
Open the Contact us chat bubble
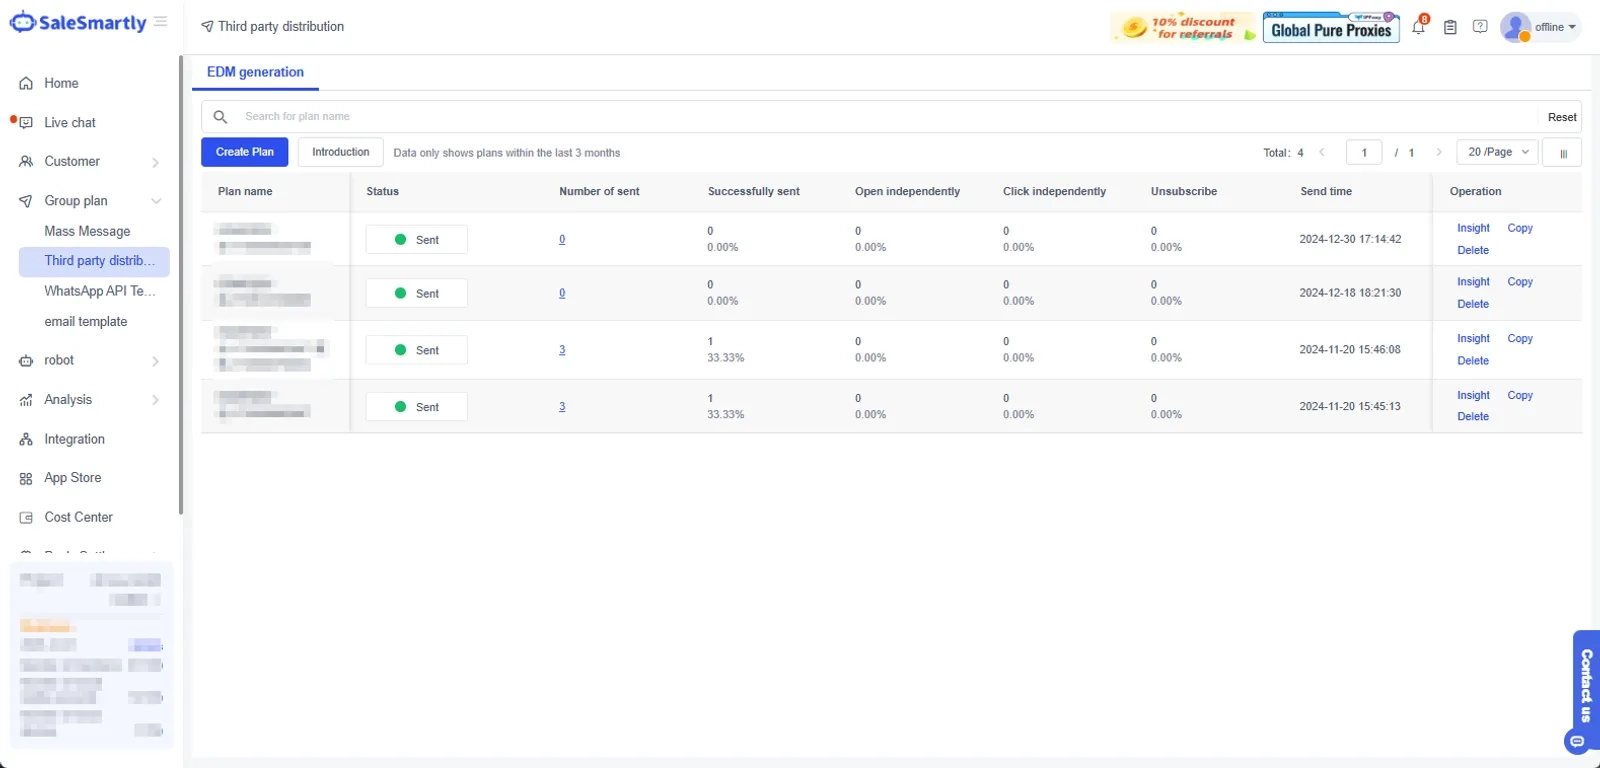(x=1577, y=741)
